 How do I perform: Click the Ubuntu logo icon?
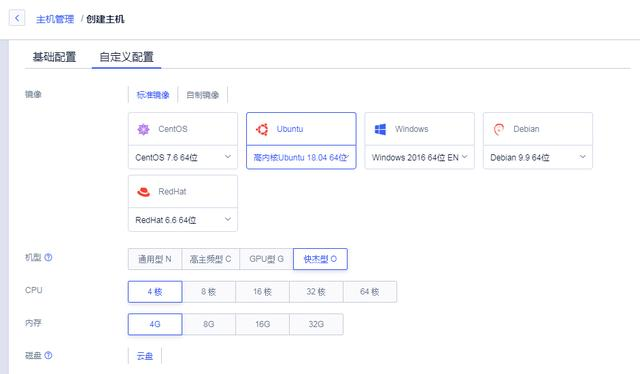tap(262, 129)
